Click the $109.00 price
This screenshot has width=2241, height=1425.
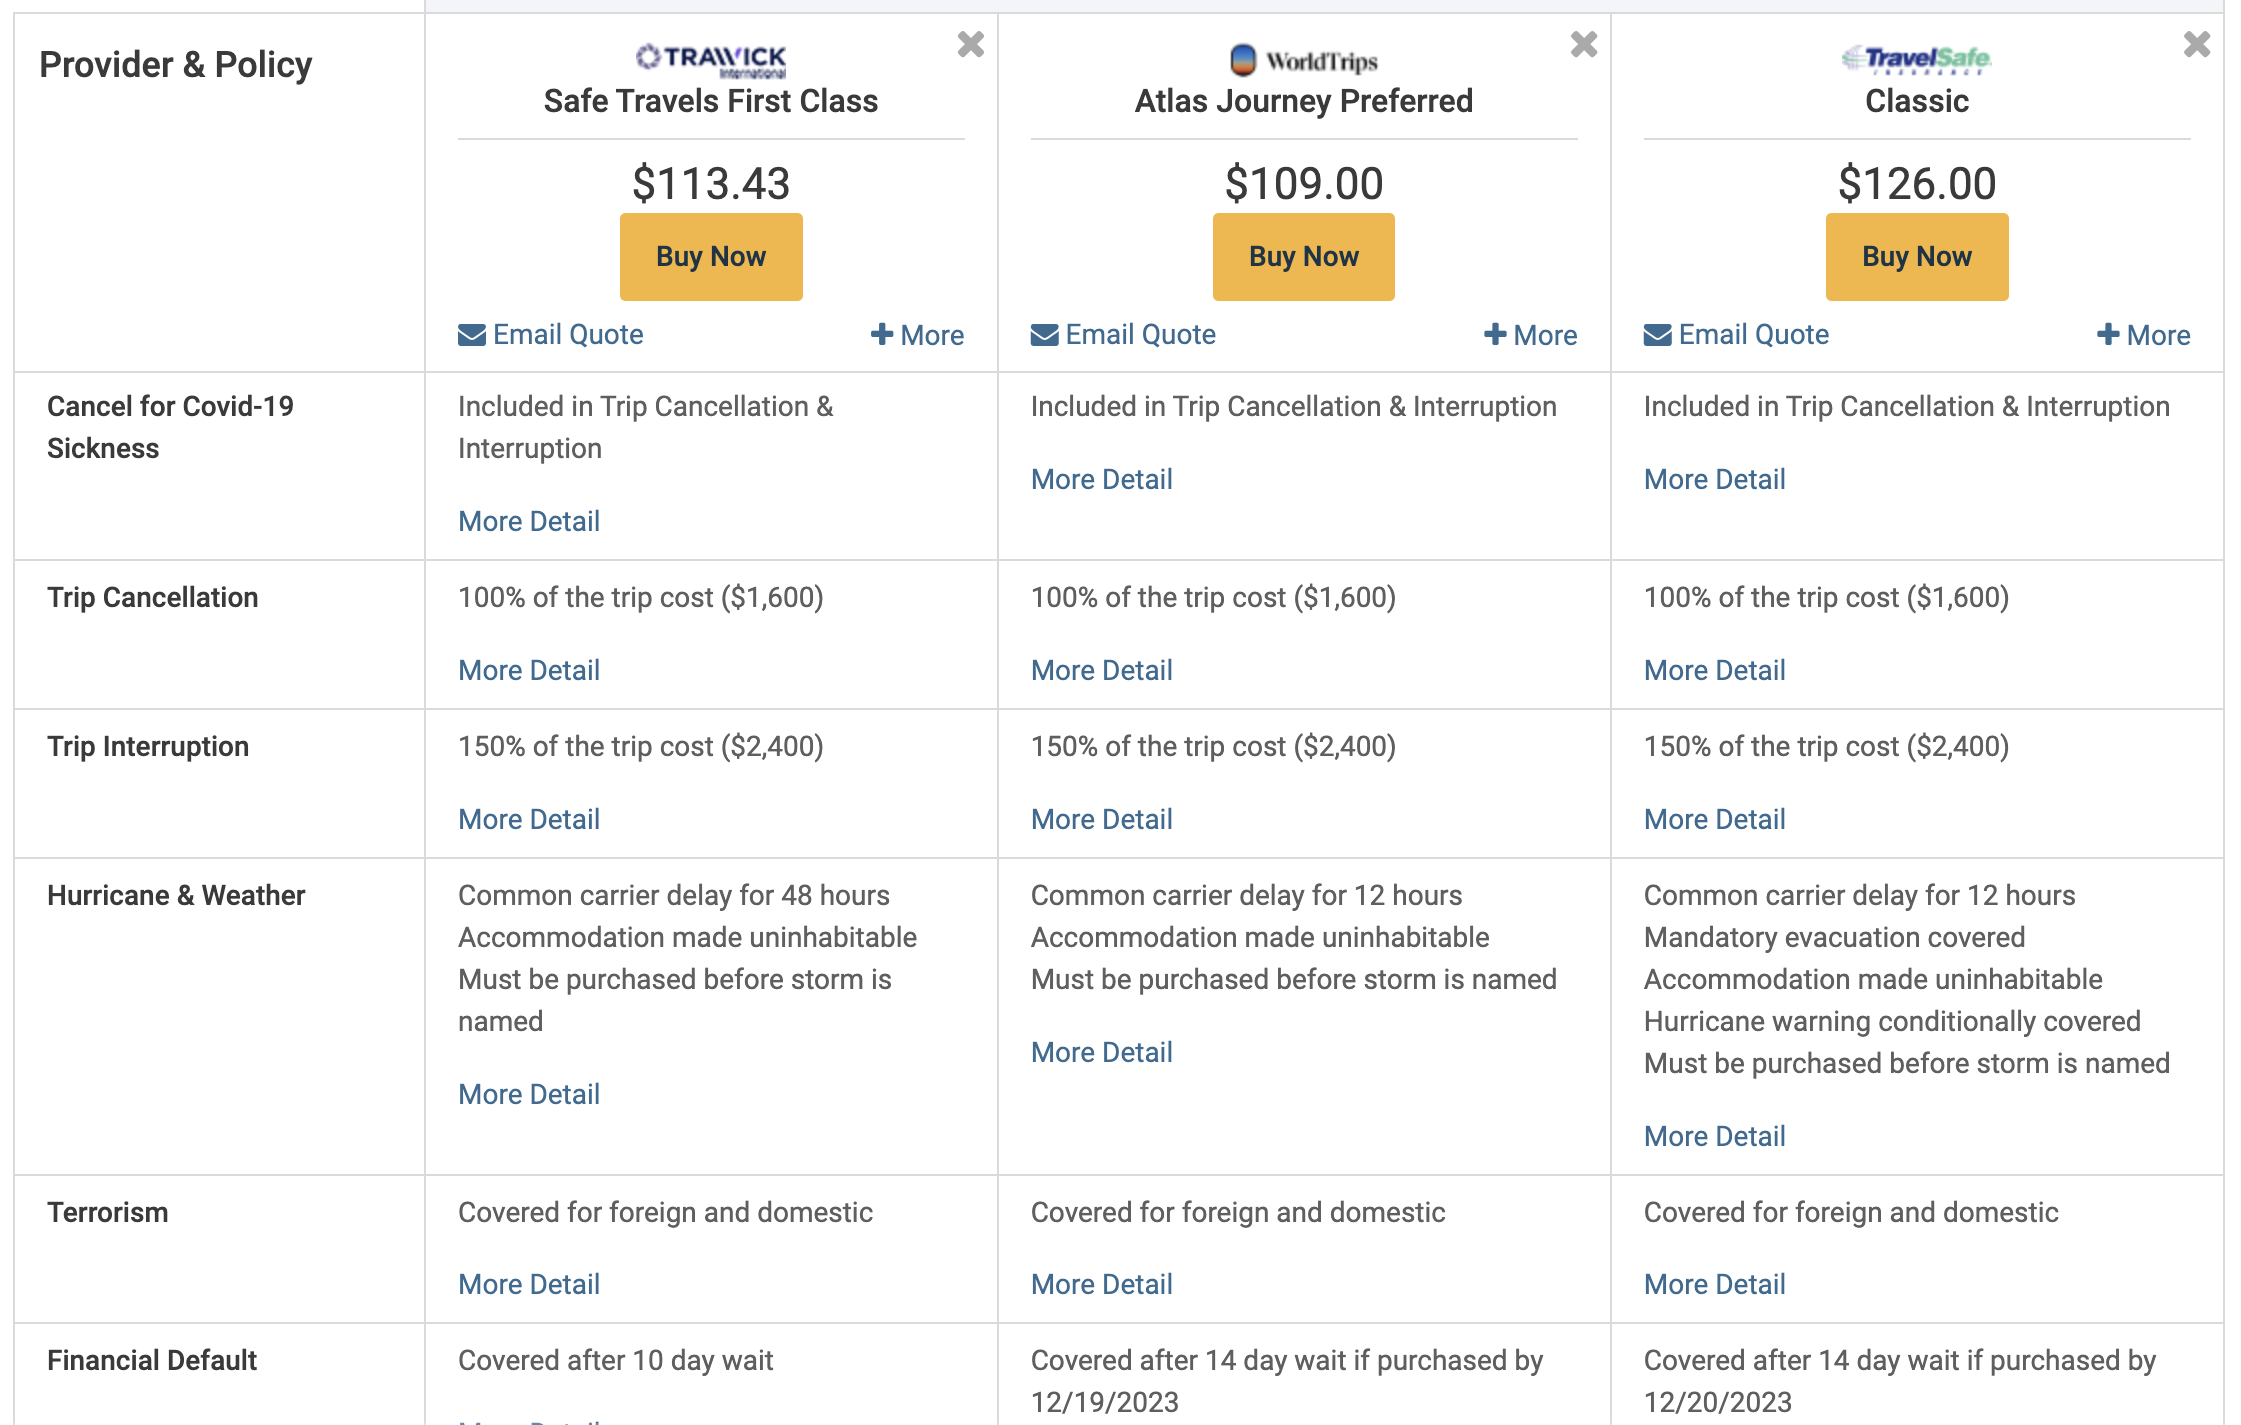(x=1304, y=183)
